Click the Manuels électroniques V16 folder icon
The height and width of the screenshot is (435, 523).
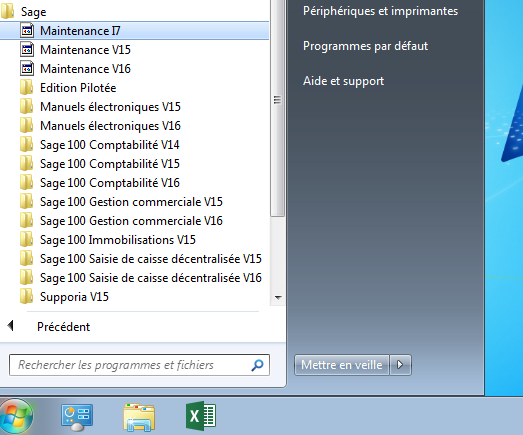pos(26,125)
